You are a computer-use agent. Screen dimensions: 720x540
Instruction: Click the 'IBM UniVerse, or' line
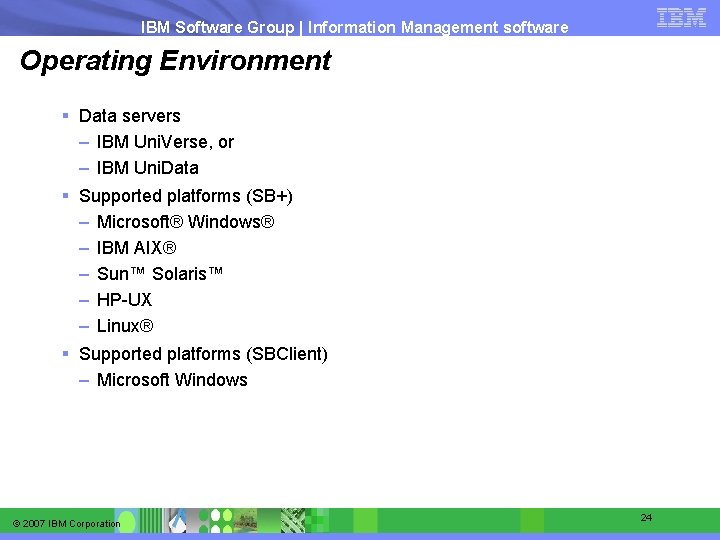point(165,142)
